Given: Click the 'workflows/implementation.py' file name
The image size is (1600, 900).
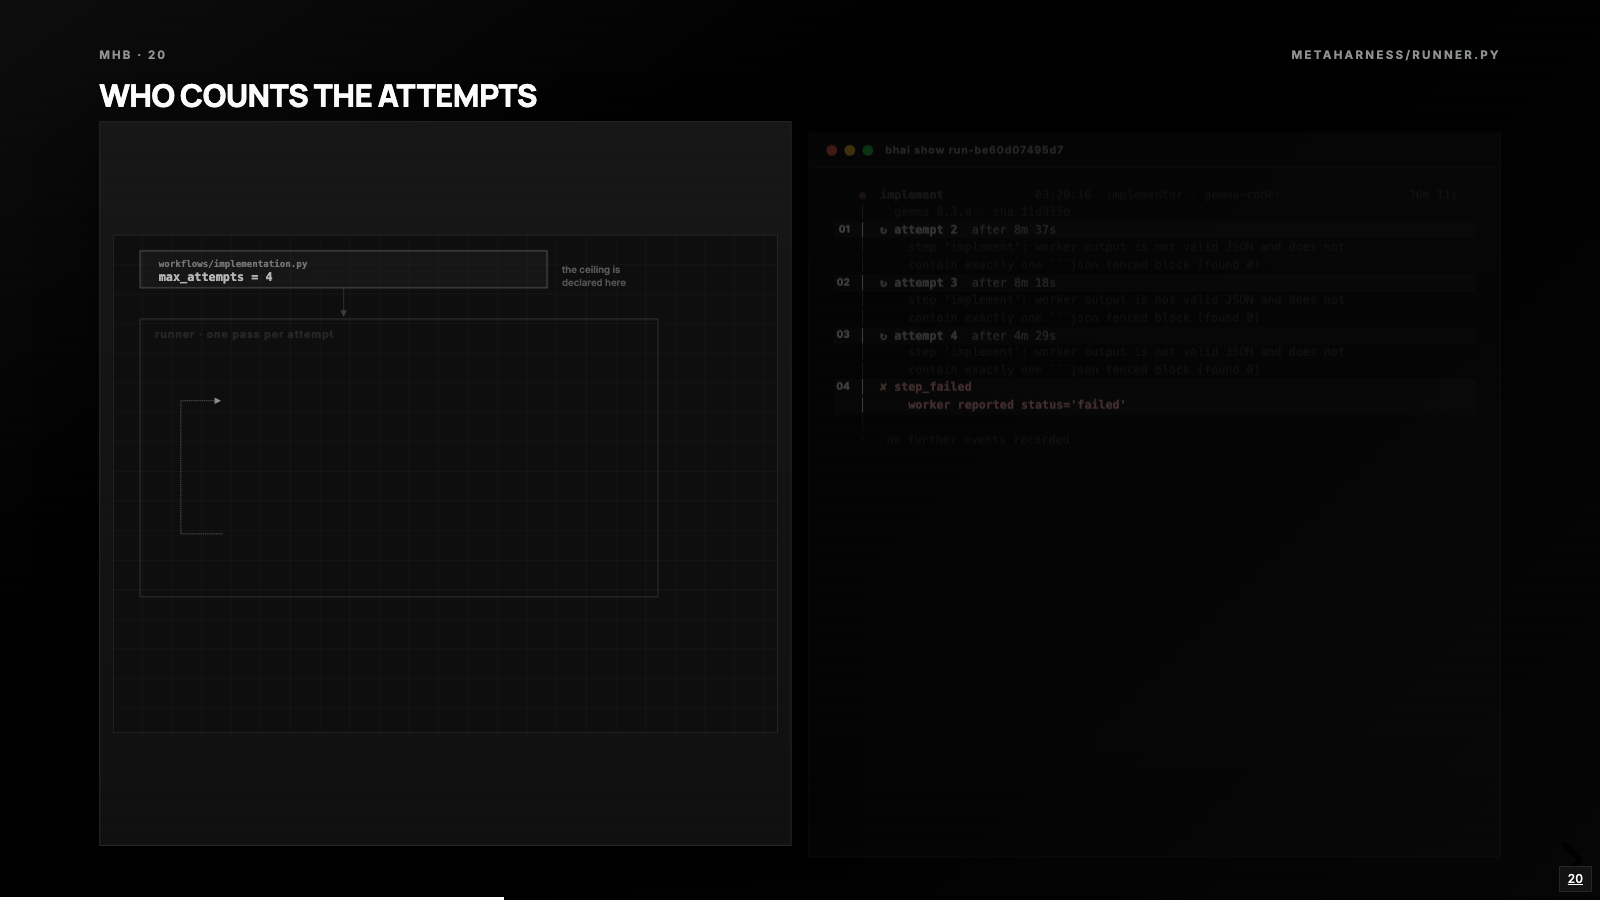Looking at the screenshot, I should 233,264.
